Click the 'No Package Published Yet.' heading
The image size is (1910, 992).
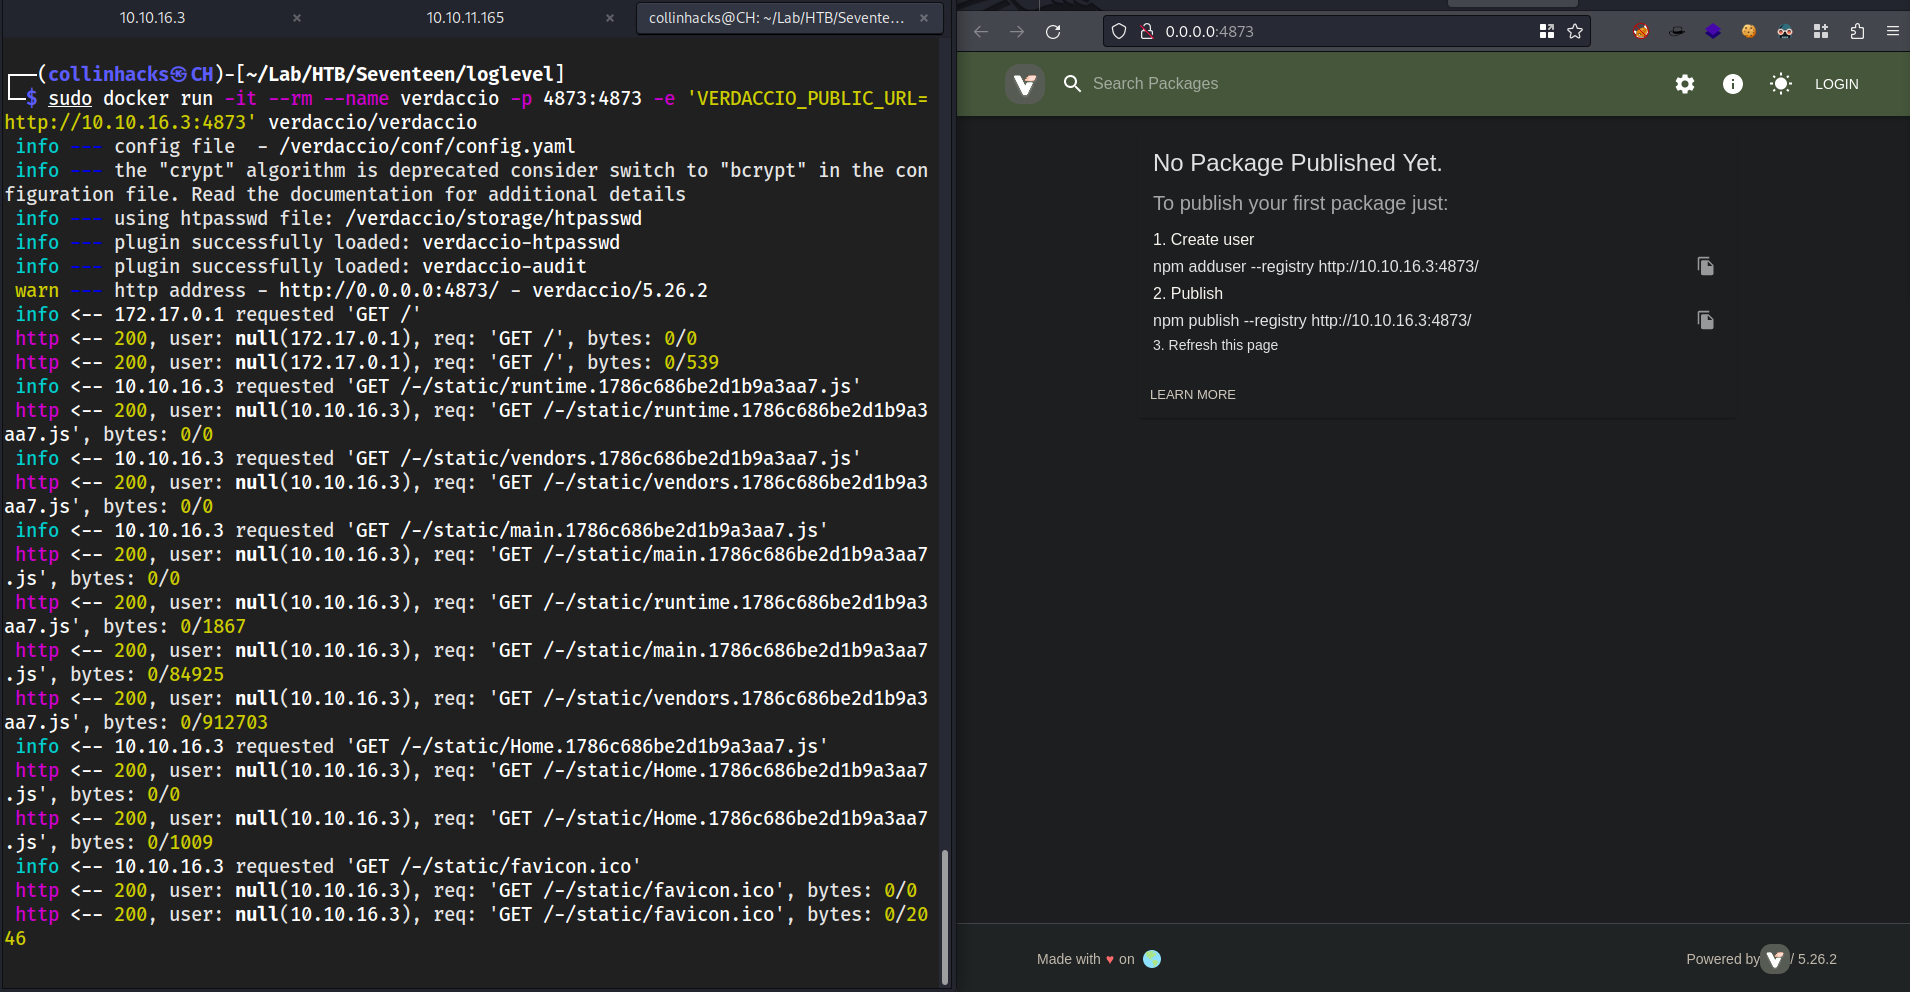pos(1297,163)
